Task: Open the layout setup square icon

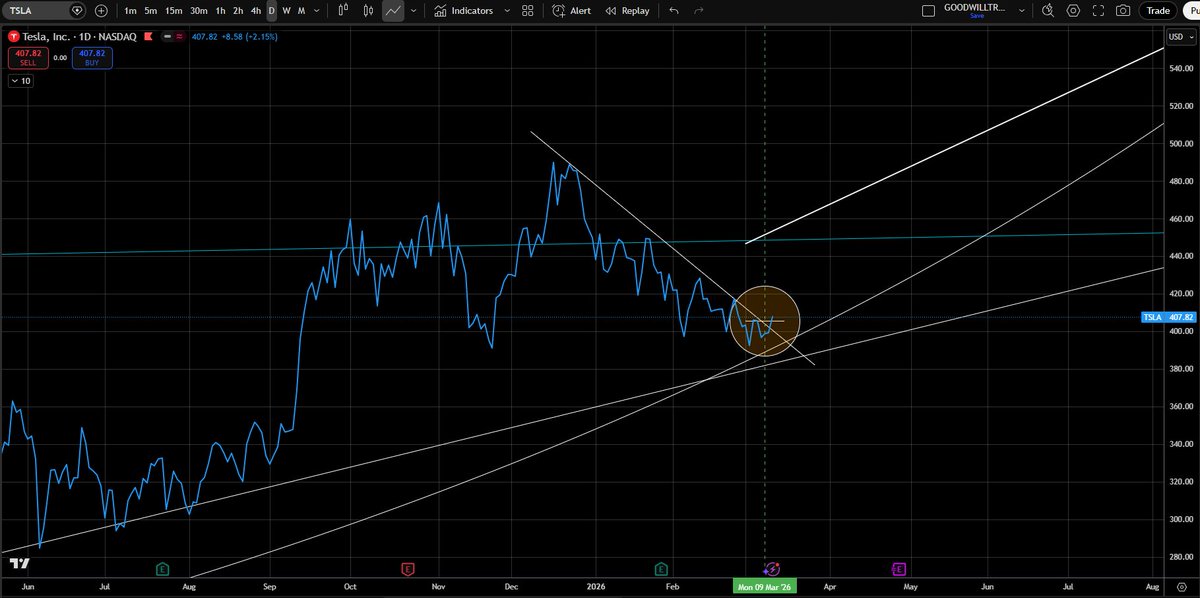Action: tap(927, 10)
